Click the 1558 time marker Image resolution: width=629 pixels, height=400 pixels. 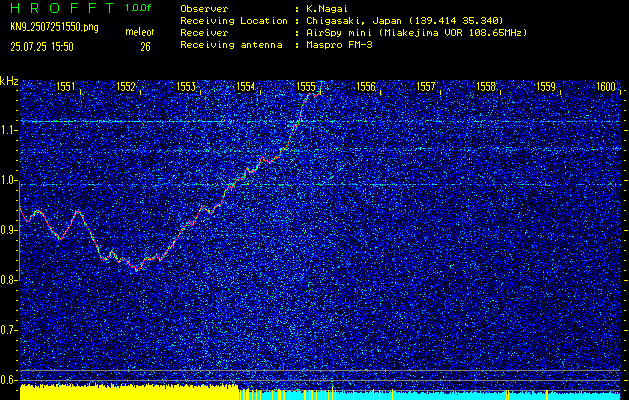click(x=486, y=86)
